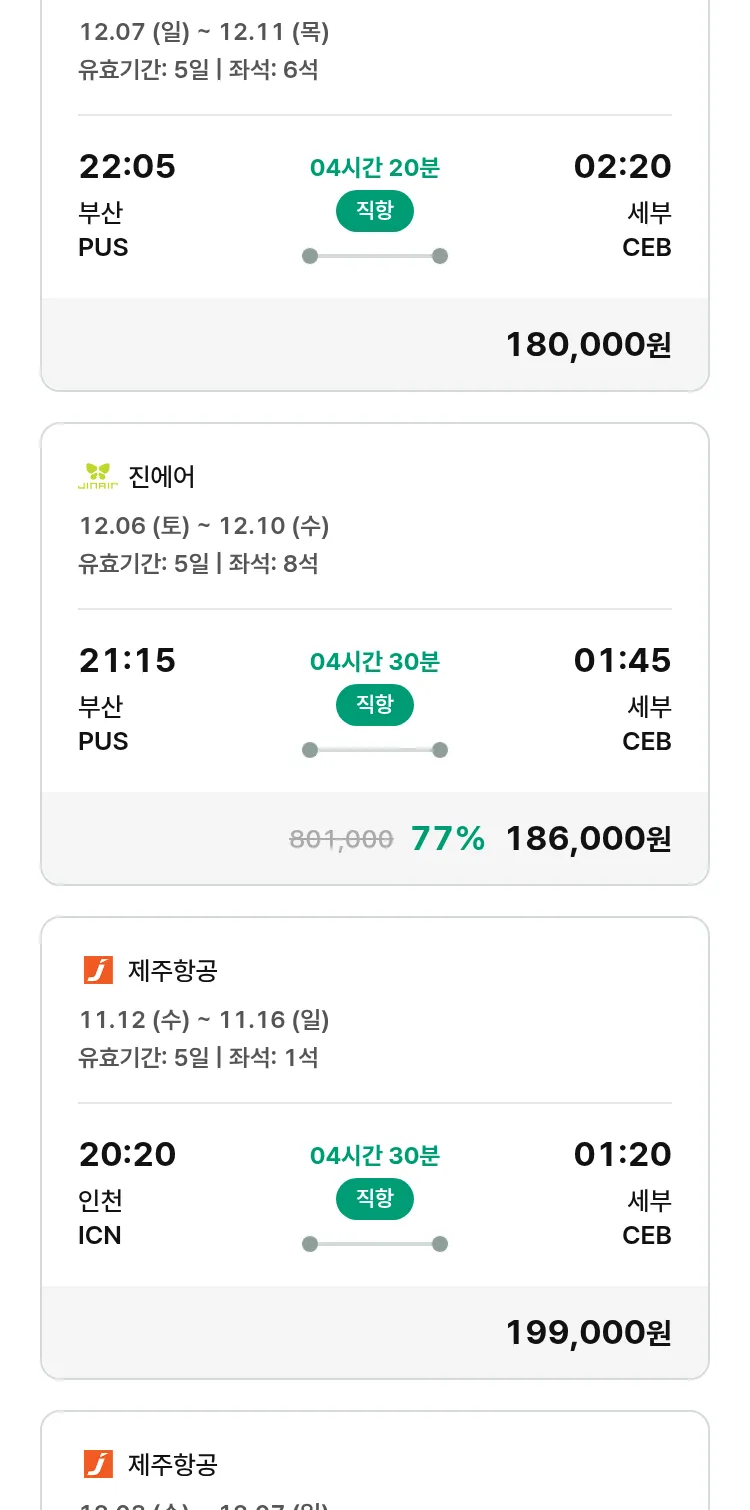Screen dimensions: 750x1510
Task: Tap the 직항 badge on the 22:05 flight
Action: 374,211
